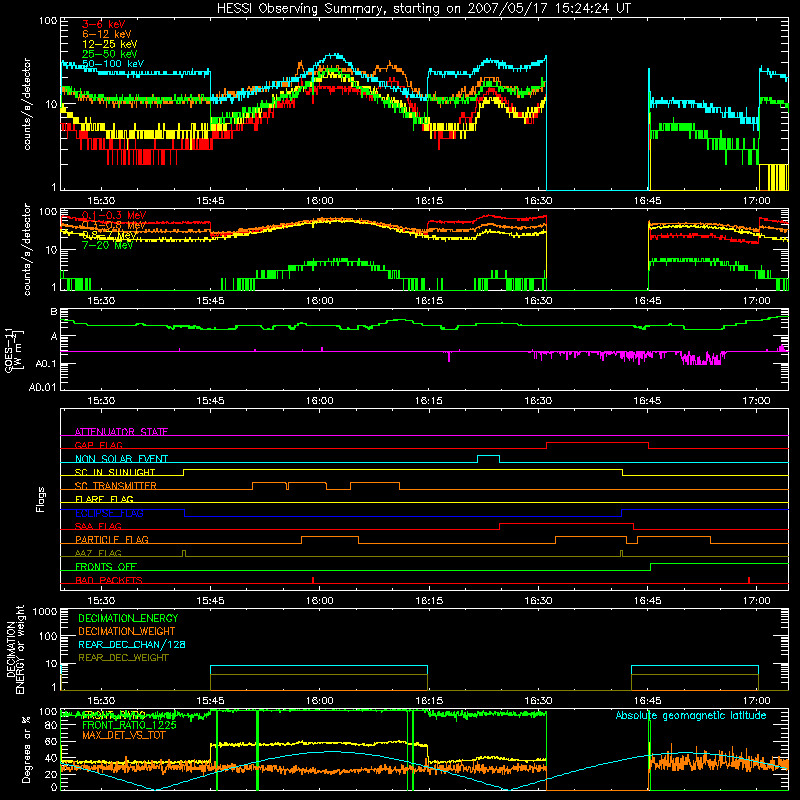Click the HESSI Observing Summary title text
This screenshot has width=800, height=800.
(424, 9)
